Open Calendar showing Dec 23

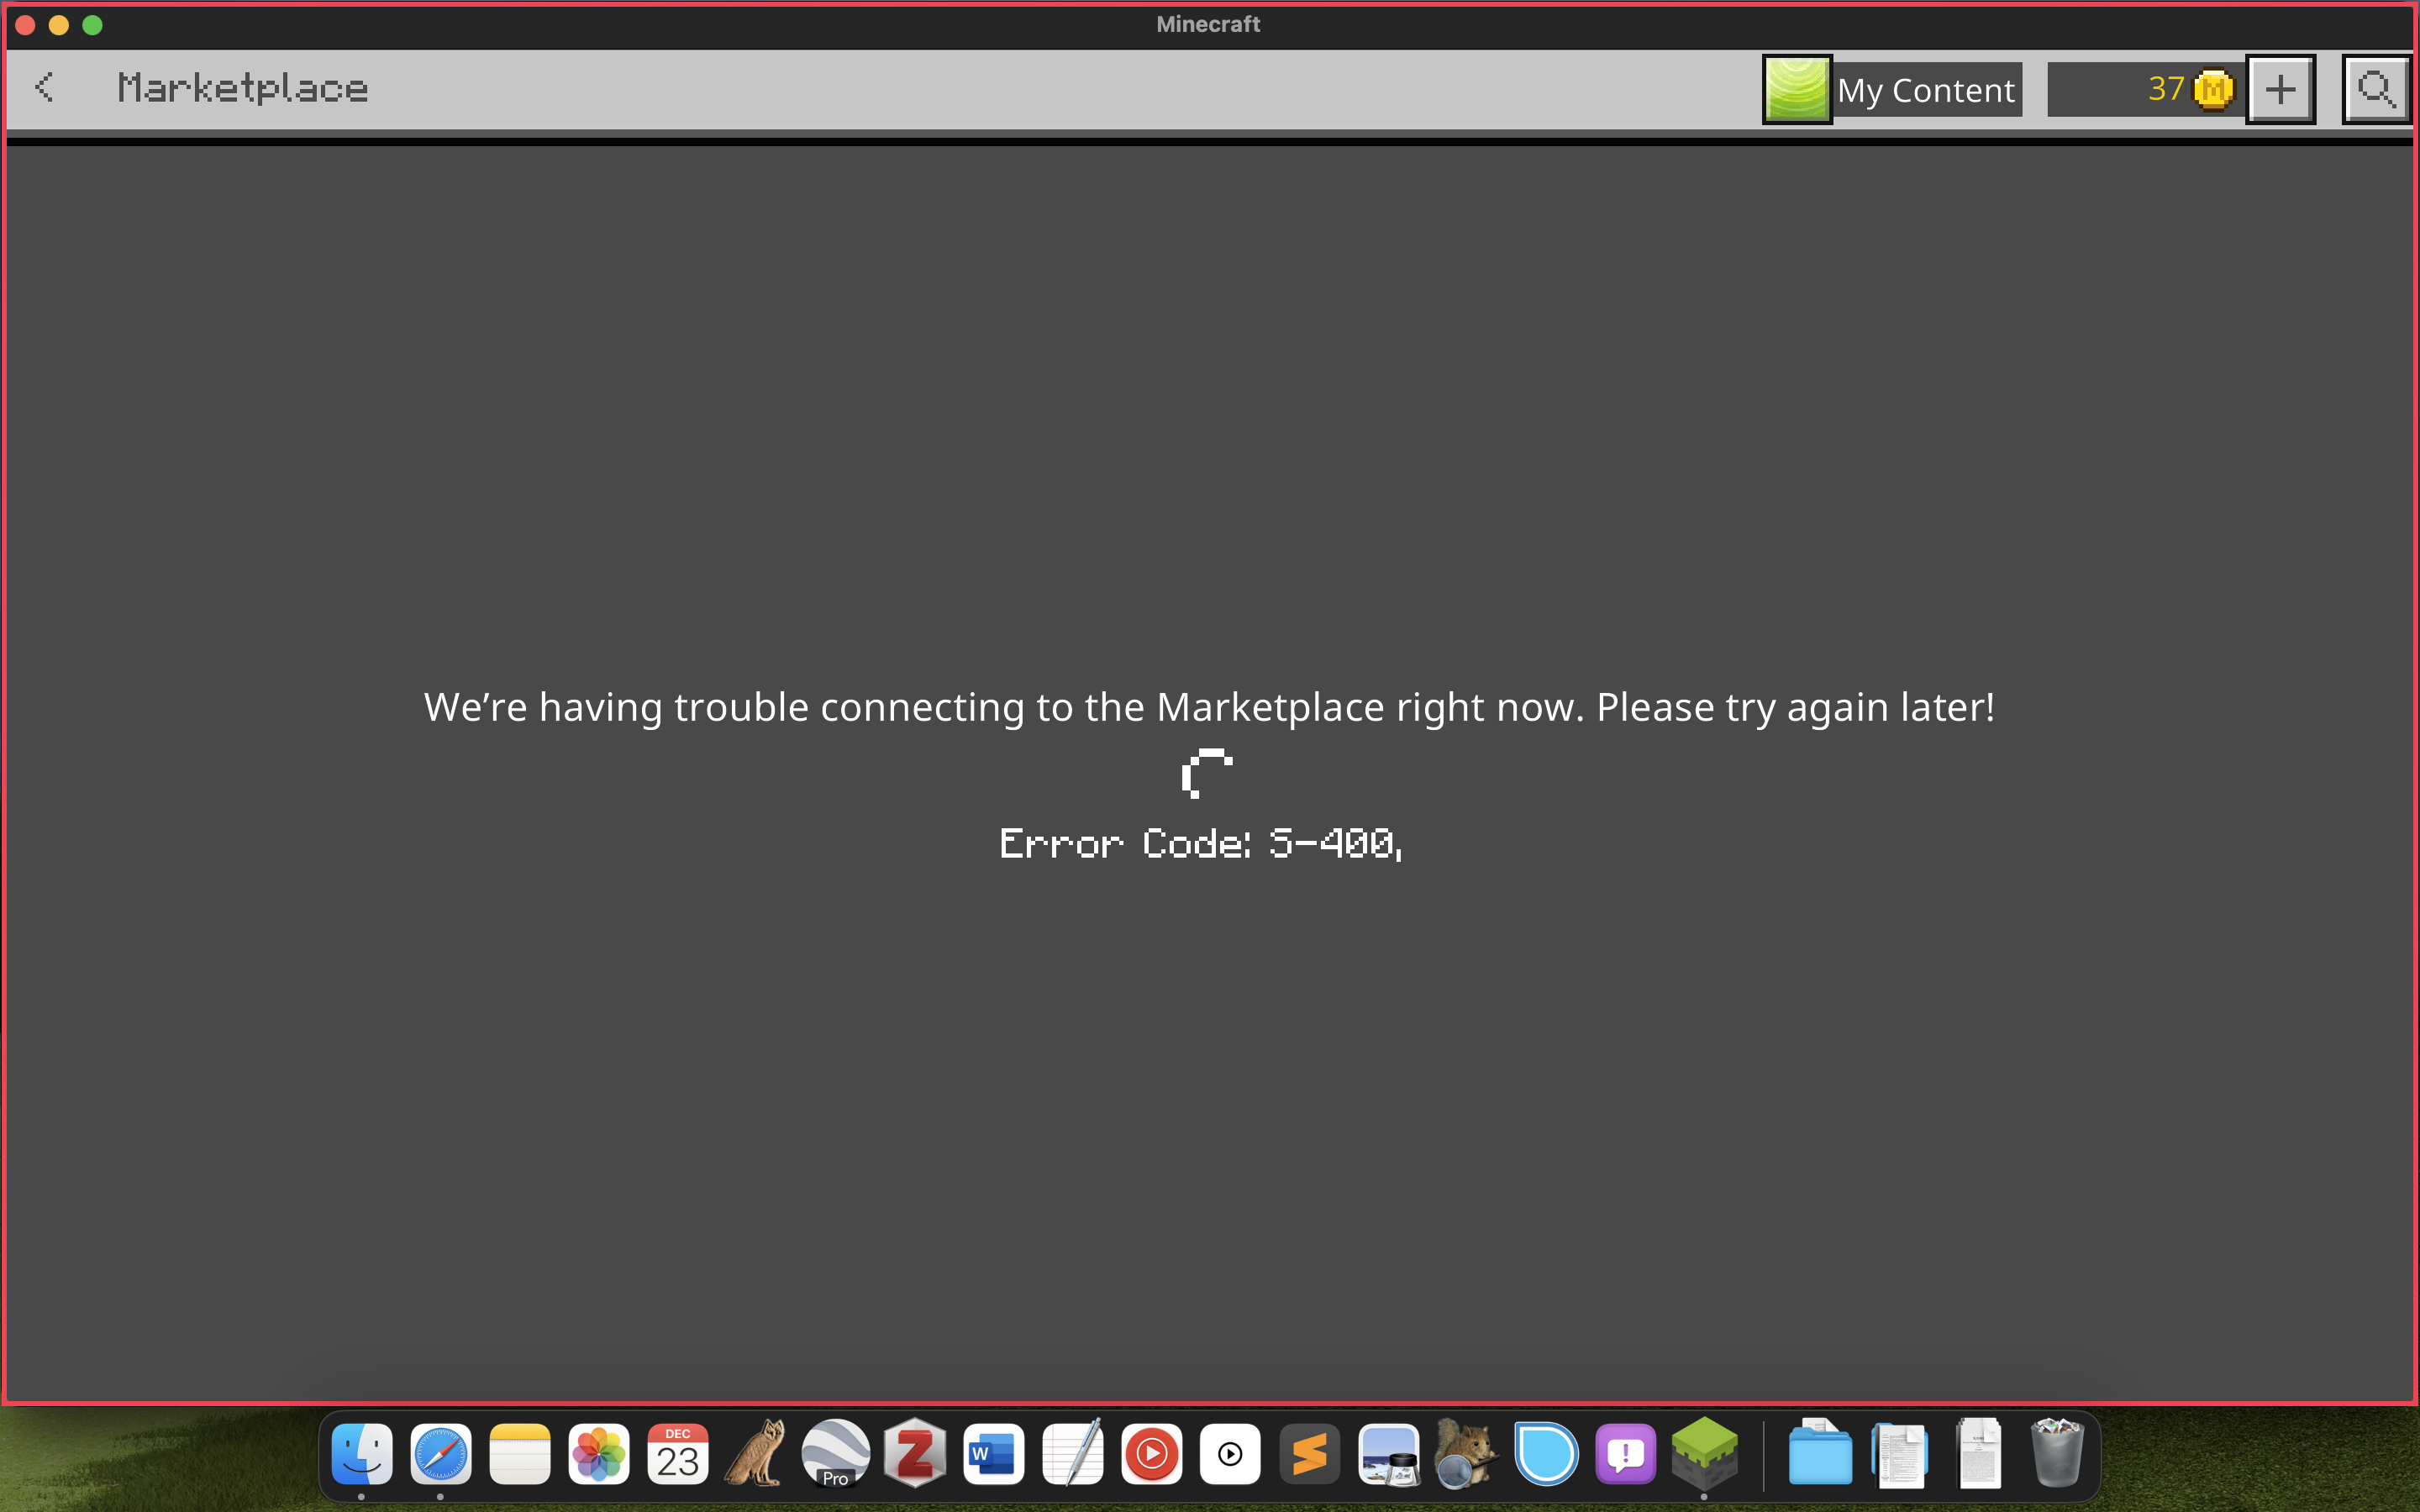[x=678, y=1453]
